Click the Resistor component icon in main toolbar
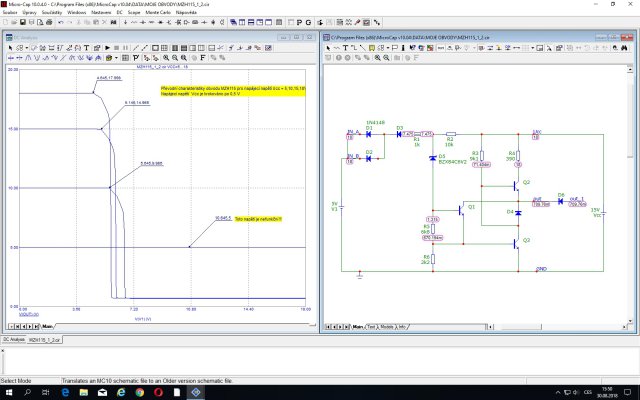The height and width of the screenshot is (400, 640). [x=134, y=22]
